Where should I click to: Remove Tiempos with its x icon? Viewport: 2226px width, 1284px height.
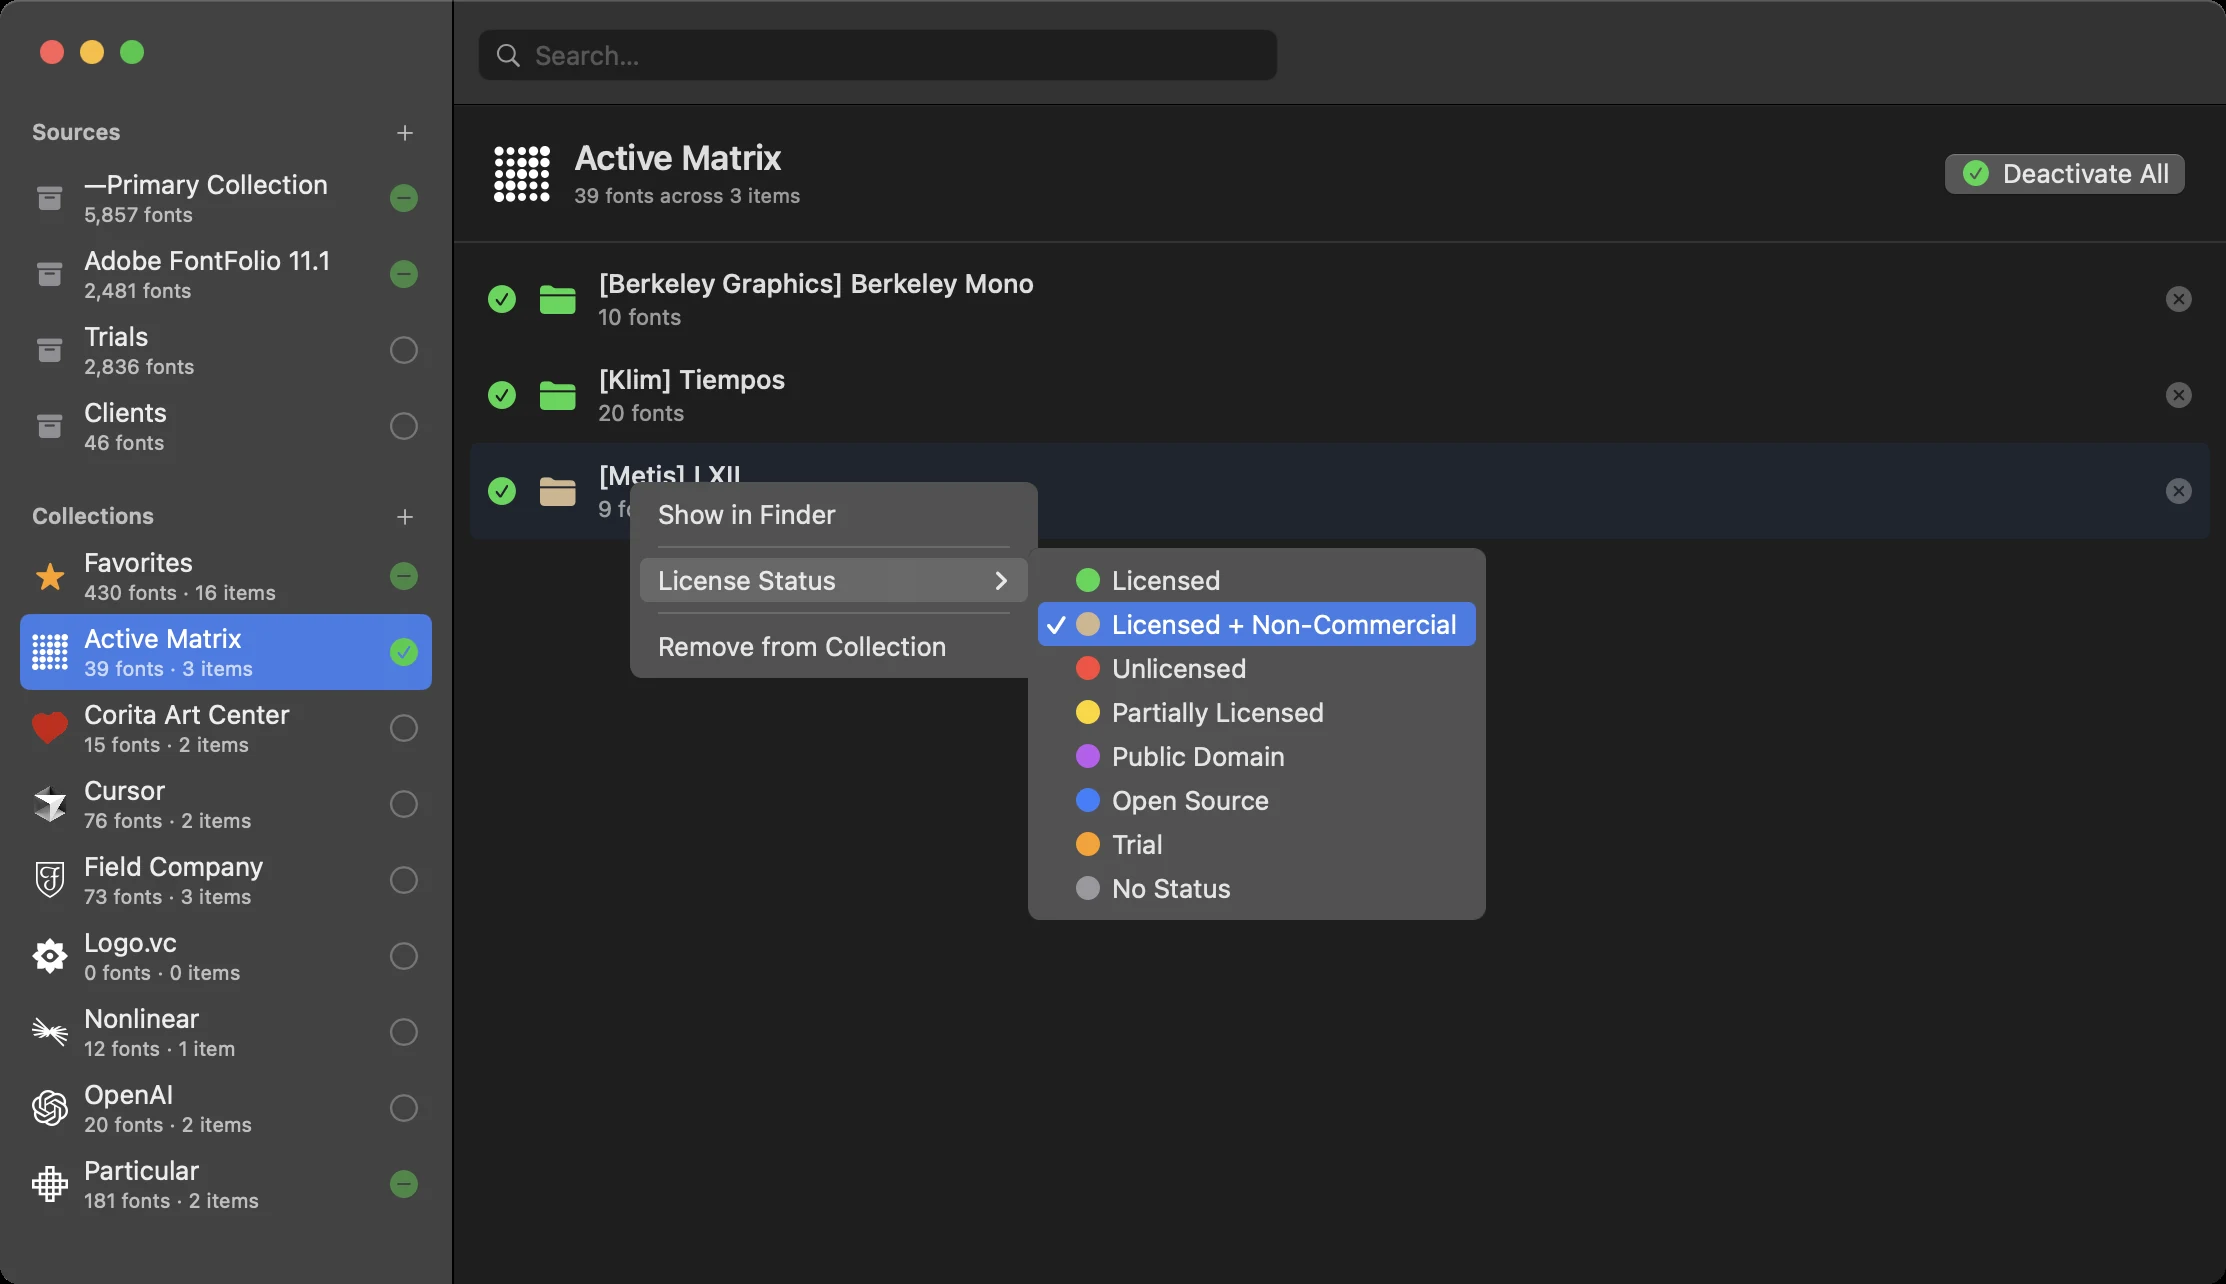pos(2179,395)
